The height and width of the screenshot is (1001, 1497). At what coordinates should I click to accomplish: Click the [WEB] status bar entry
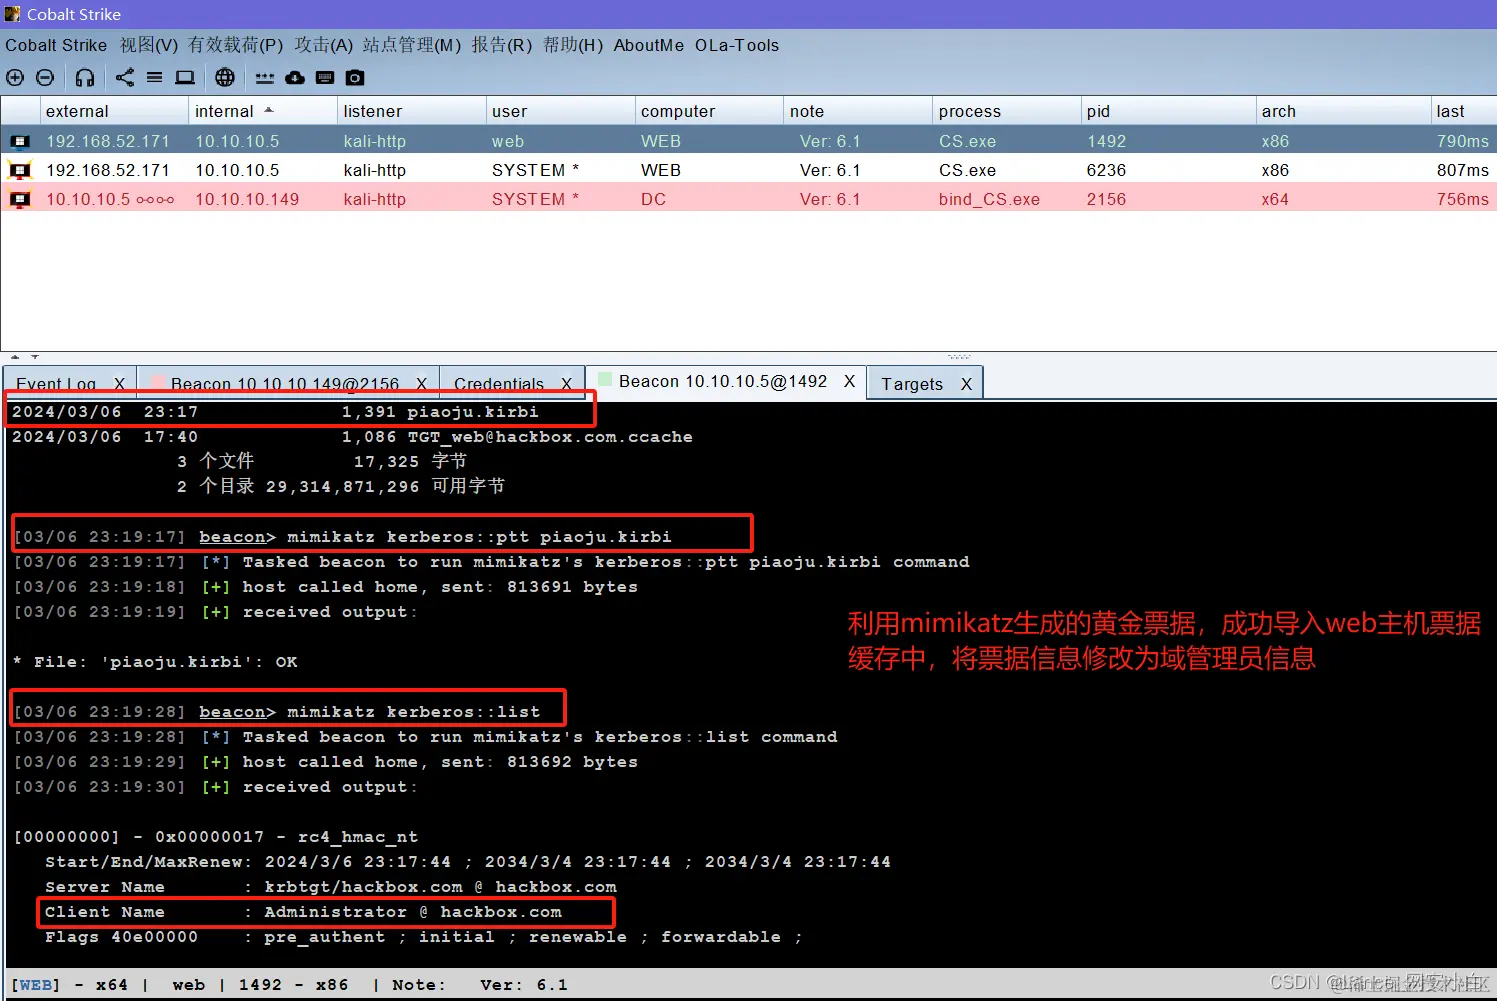(x=35, y=985)
